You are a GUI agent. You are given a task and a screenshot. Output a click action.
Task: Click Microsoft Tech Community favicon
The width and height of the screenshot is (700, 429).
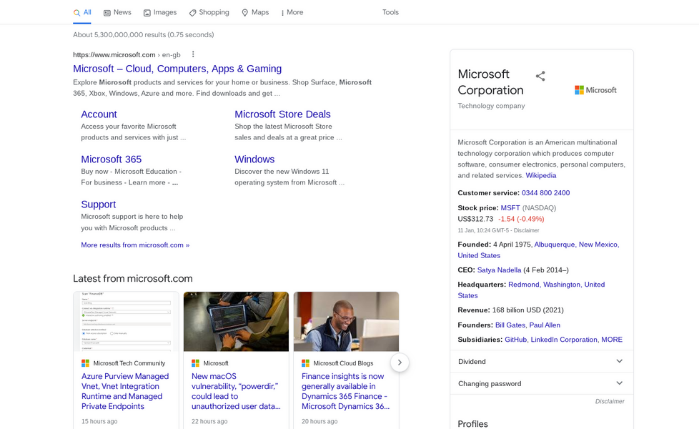(85, 363)
